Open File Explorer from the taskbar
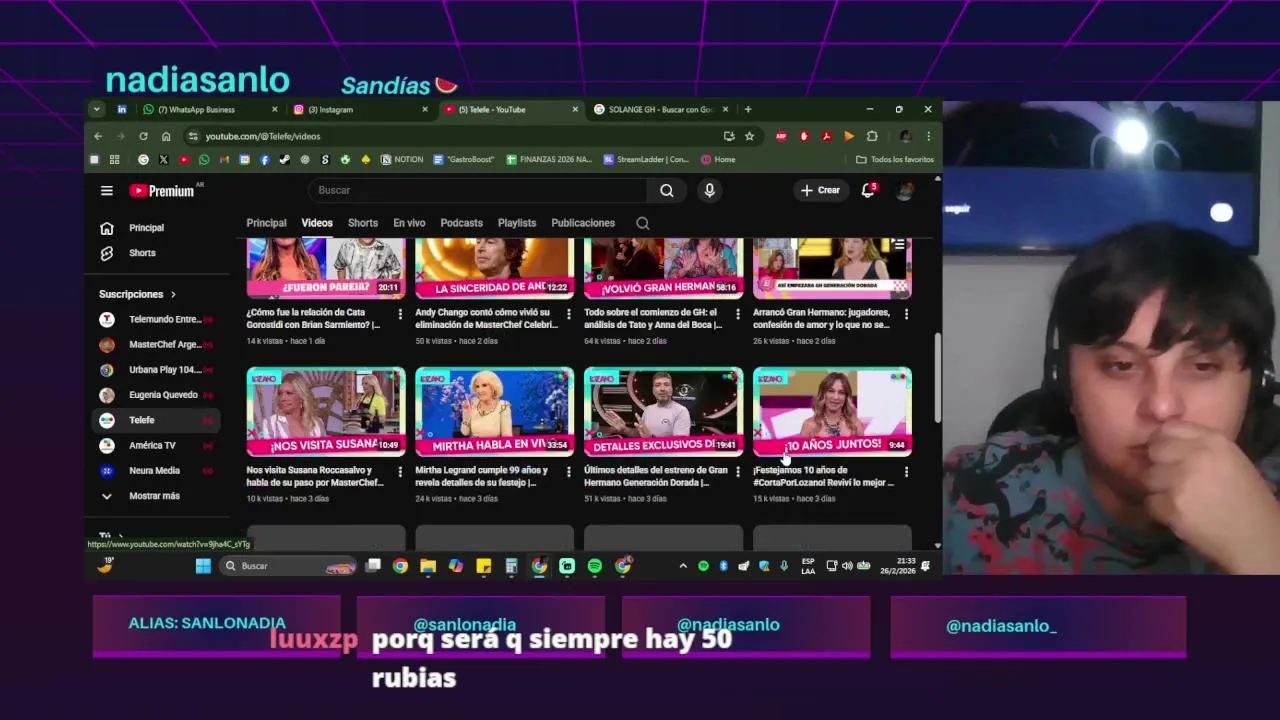This screenshot has width=1280, height=720. 428,566
